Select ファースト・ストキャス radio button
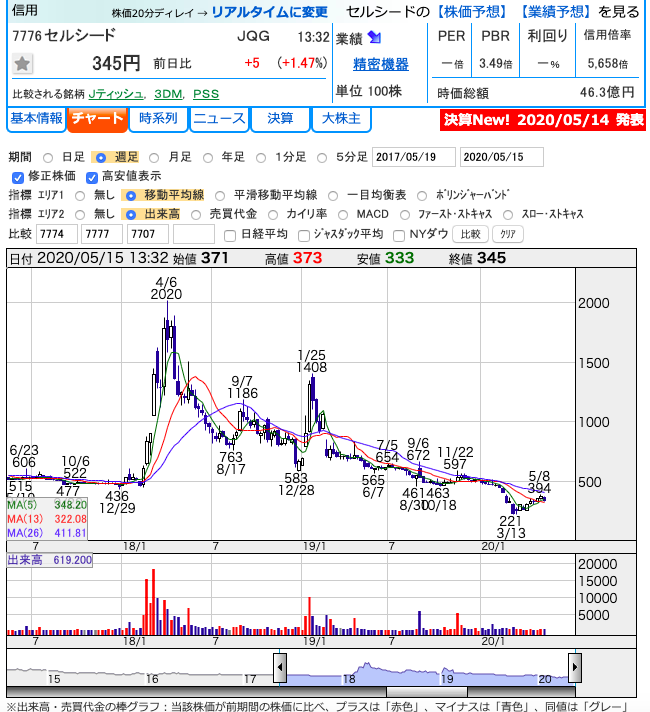Image resolution: width=650 pixels, height=712 pixels. click(x=405, y=215)
